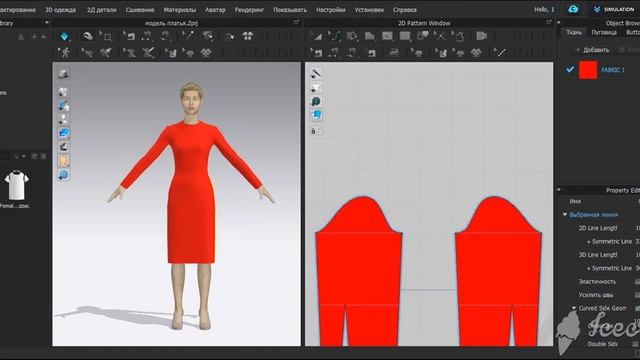Choose Segment Sewing tool in 2D toolbar

[334, 52]
